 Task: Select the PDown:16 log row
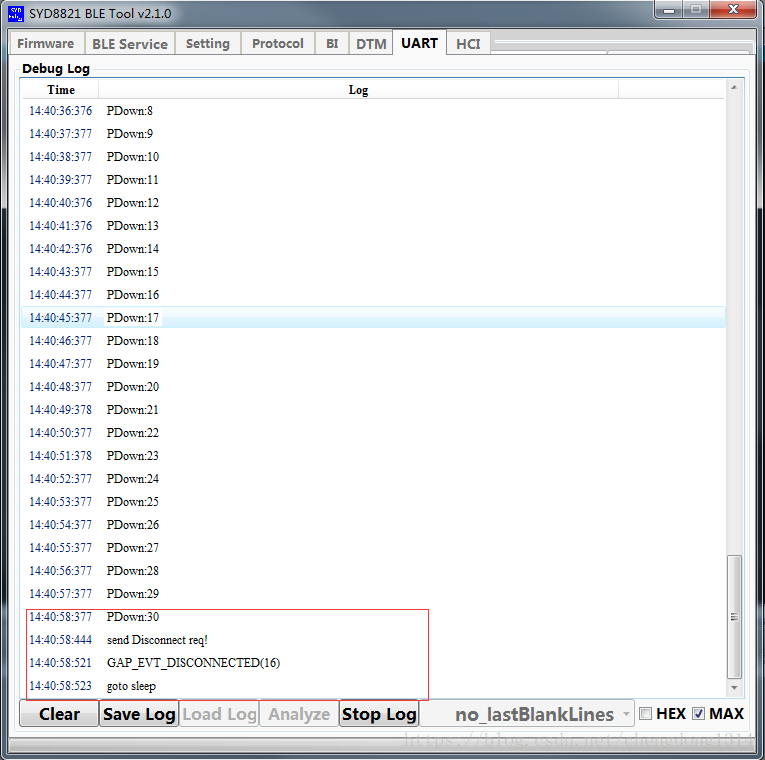point(373,295)
